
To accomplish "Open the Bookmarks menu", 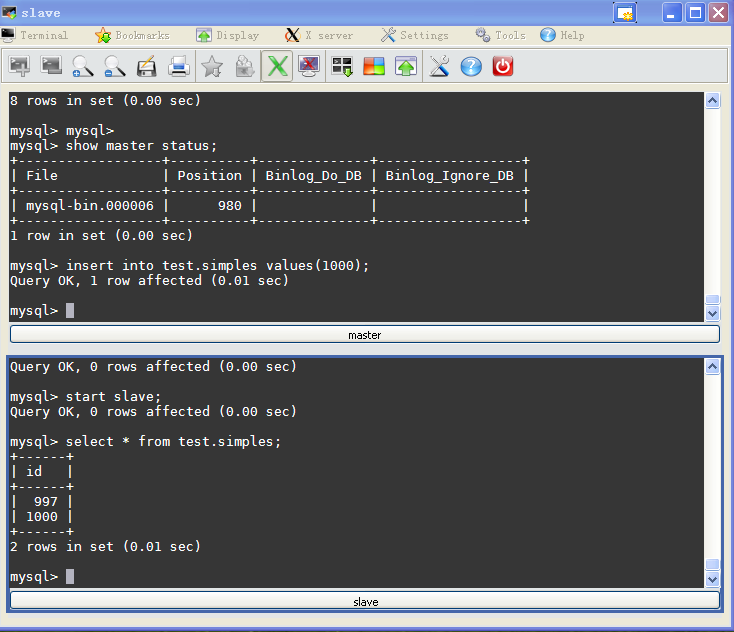I will coord(132,35).
